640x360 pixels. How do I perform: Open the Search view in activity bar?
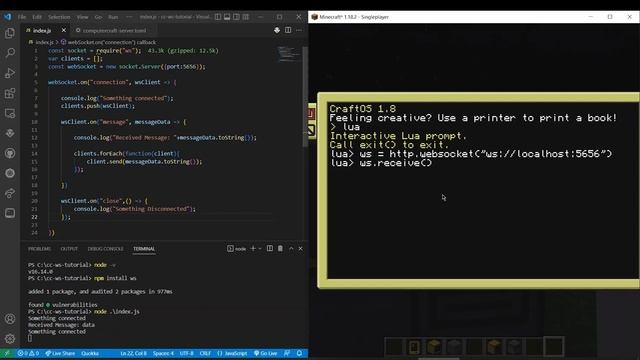pyautogui.click(x=10, y=53)
